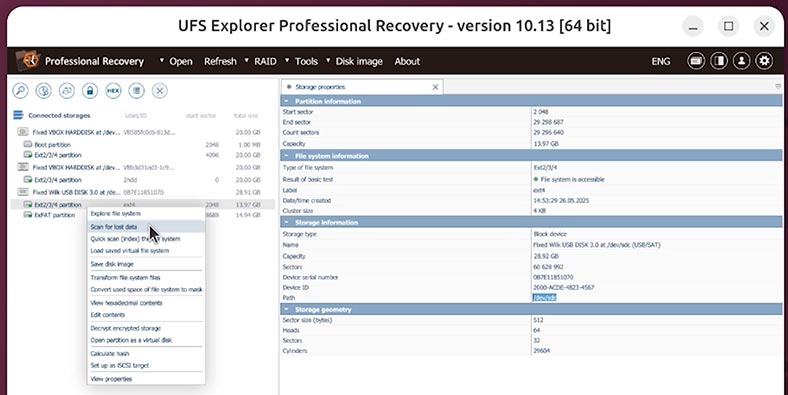Choose Transform file system files

tap(146, 277)
